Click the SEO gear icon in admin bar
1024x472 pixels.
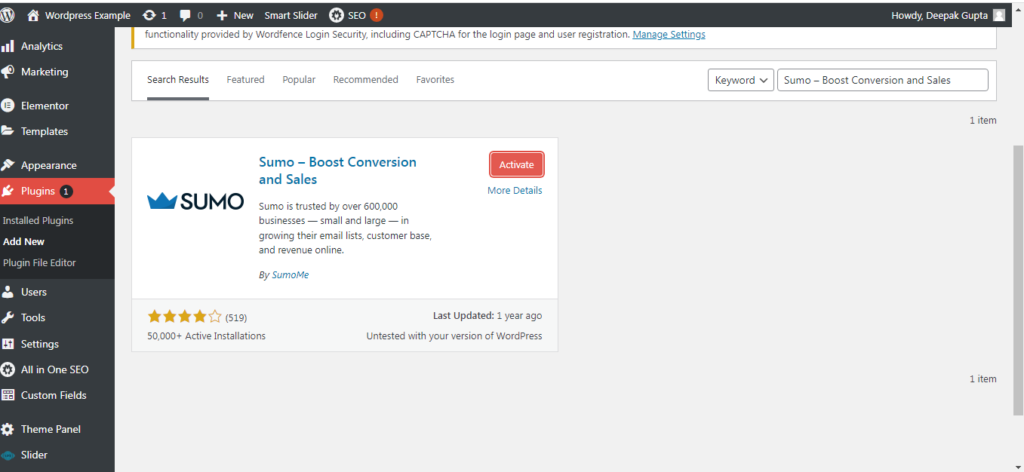336,15
